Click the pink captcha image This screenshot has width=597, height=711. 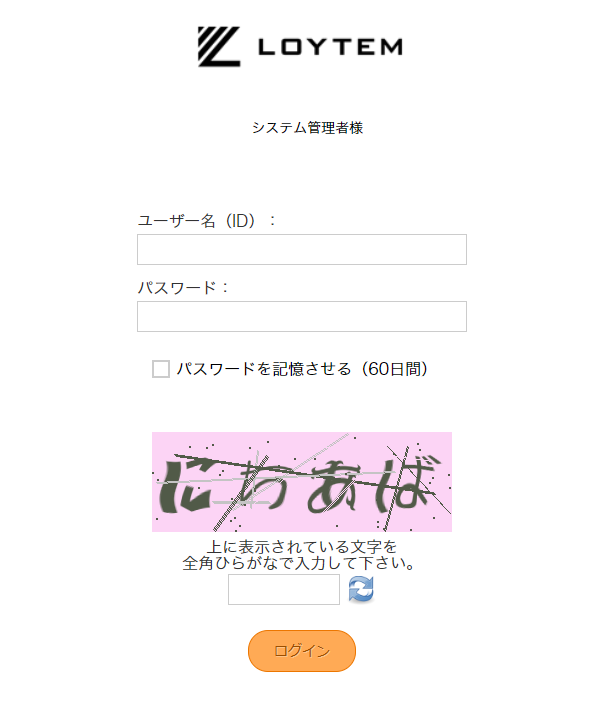coord(302,482)
